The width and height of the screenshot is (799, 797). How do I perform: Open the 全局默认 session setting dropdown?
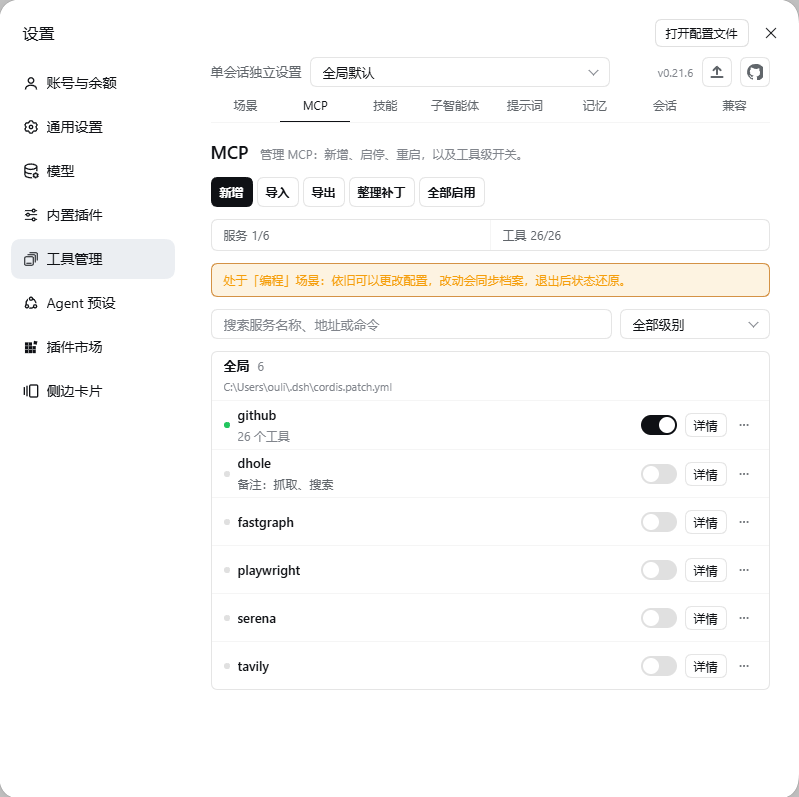(460, 72)
